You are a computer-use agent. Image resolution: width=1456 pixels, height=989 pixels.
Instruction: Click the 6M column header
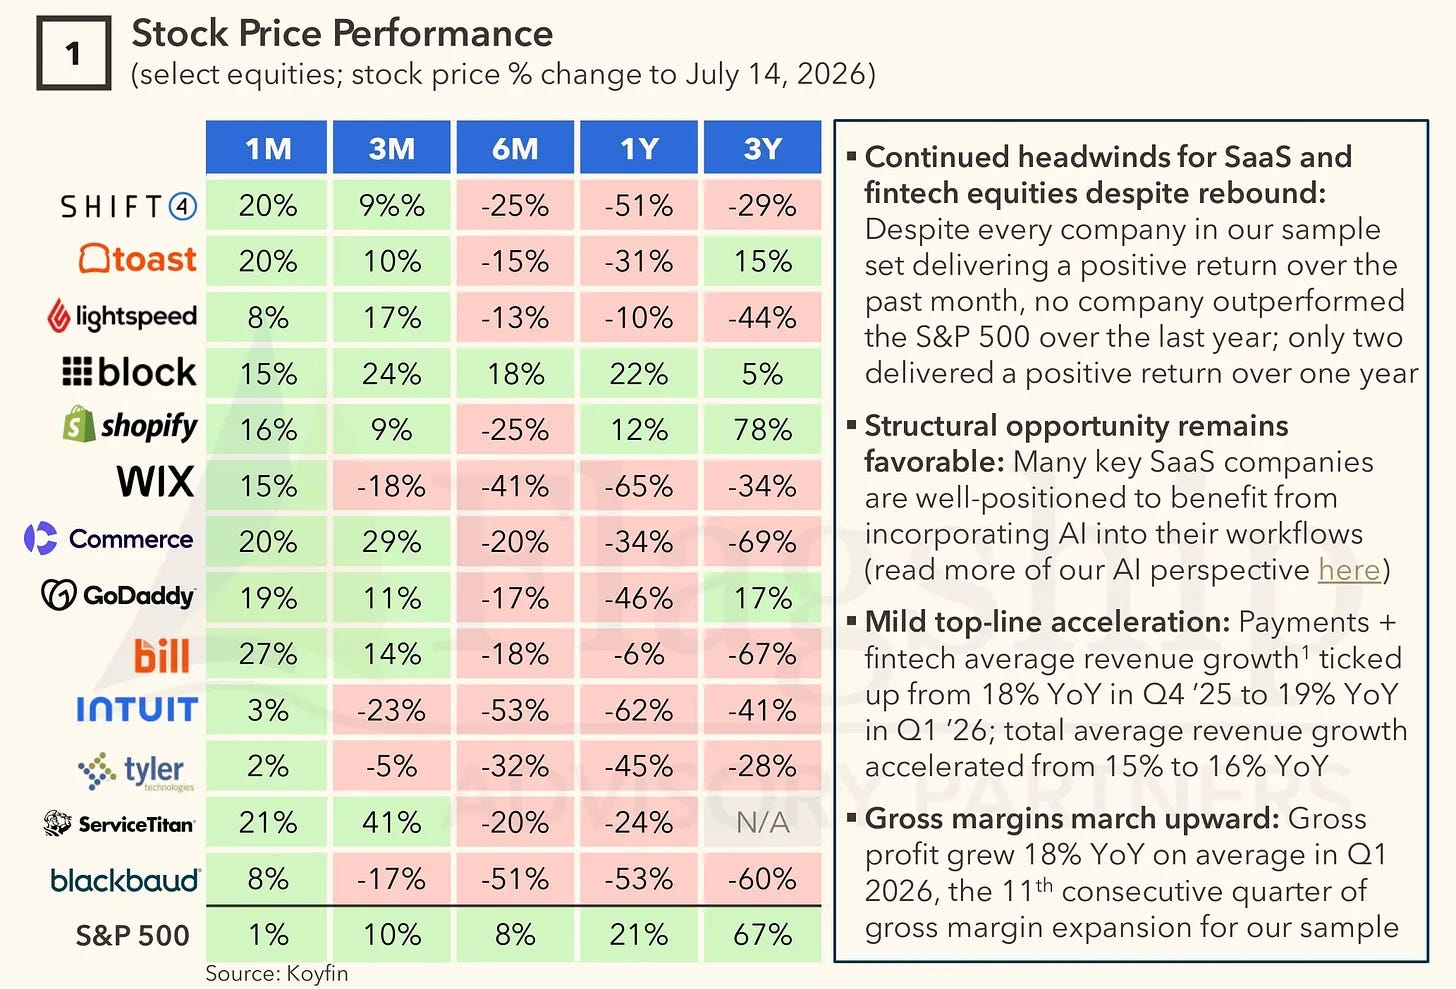pyautogui.click(x=515, y=148)
